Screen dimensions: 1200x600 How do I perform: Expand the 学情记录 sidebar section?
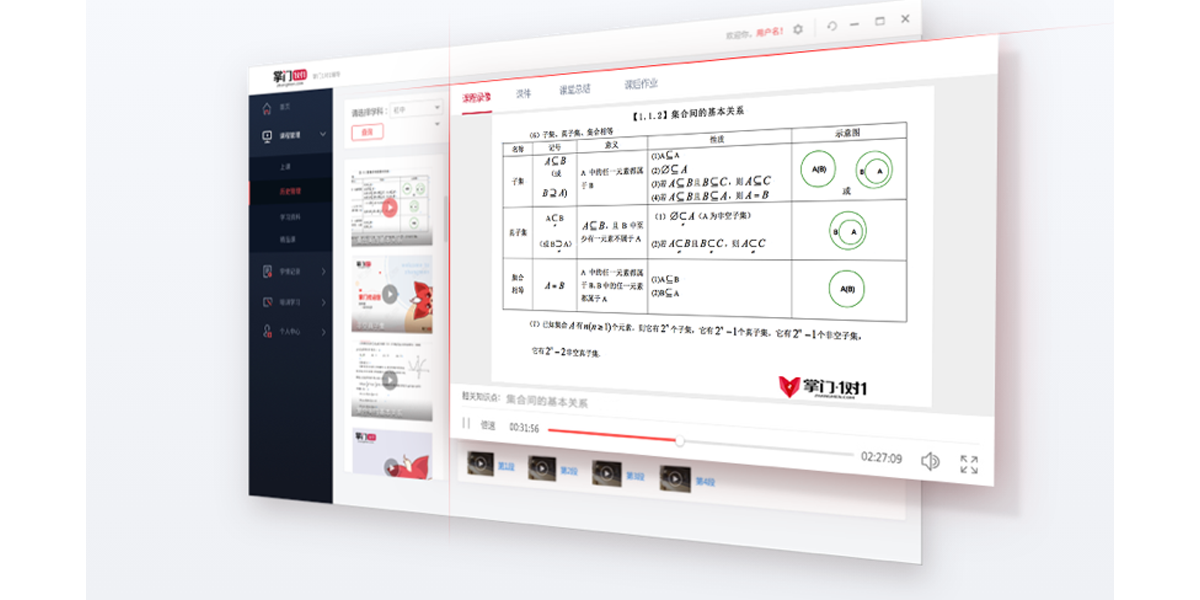click(323, 271)
